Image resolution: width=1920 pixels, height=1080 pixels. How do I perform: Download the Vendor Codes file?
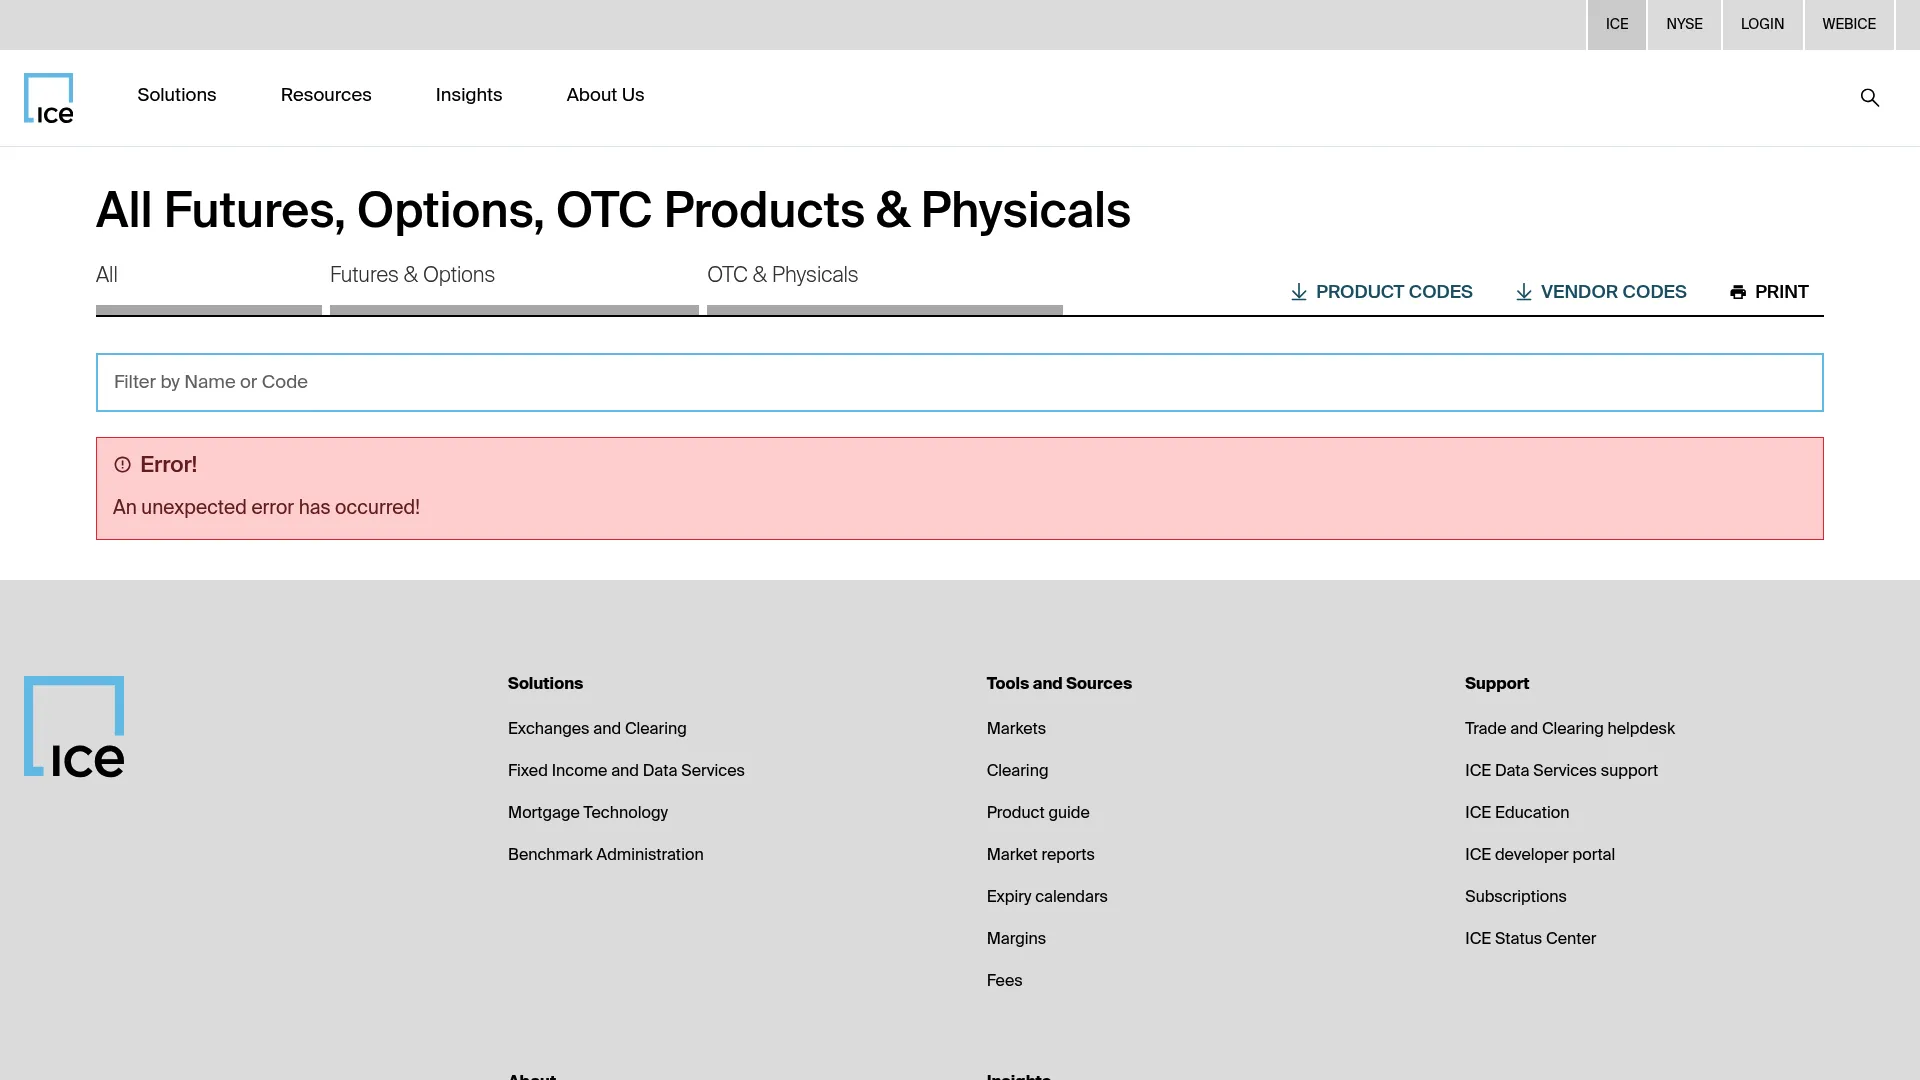pos(1601,292)
